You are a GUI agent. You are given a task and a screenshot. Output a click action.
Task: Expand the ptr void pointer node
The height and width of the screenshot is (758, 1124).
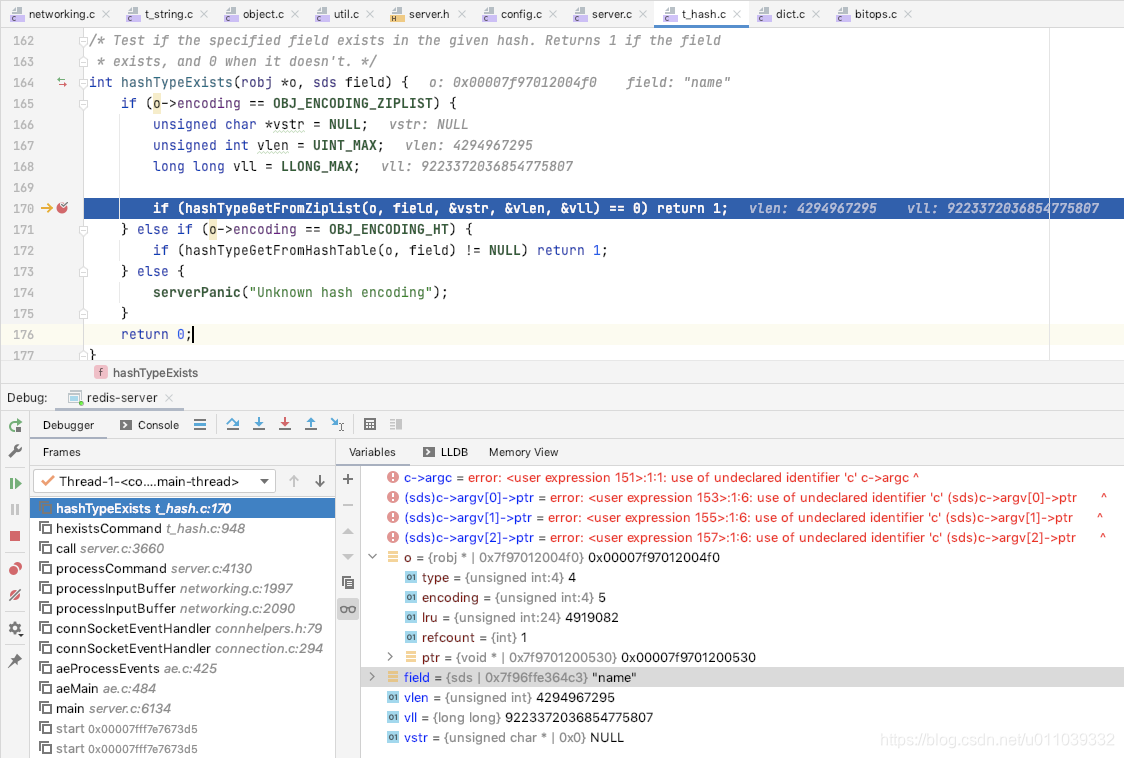tap(390, 657)
